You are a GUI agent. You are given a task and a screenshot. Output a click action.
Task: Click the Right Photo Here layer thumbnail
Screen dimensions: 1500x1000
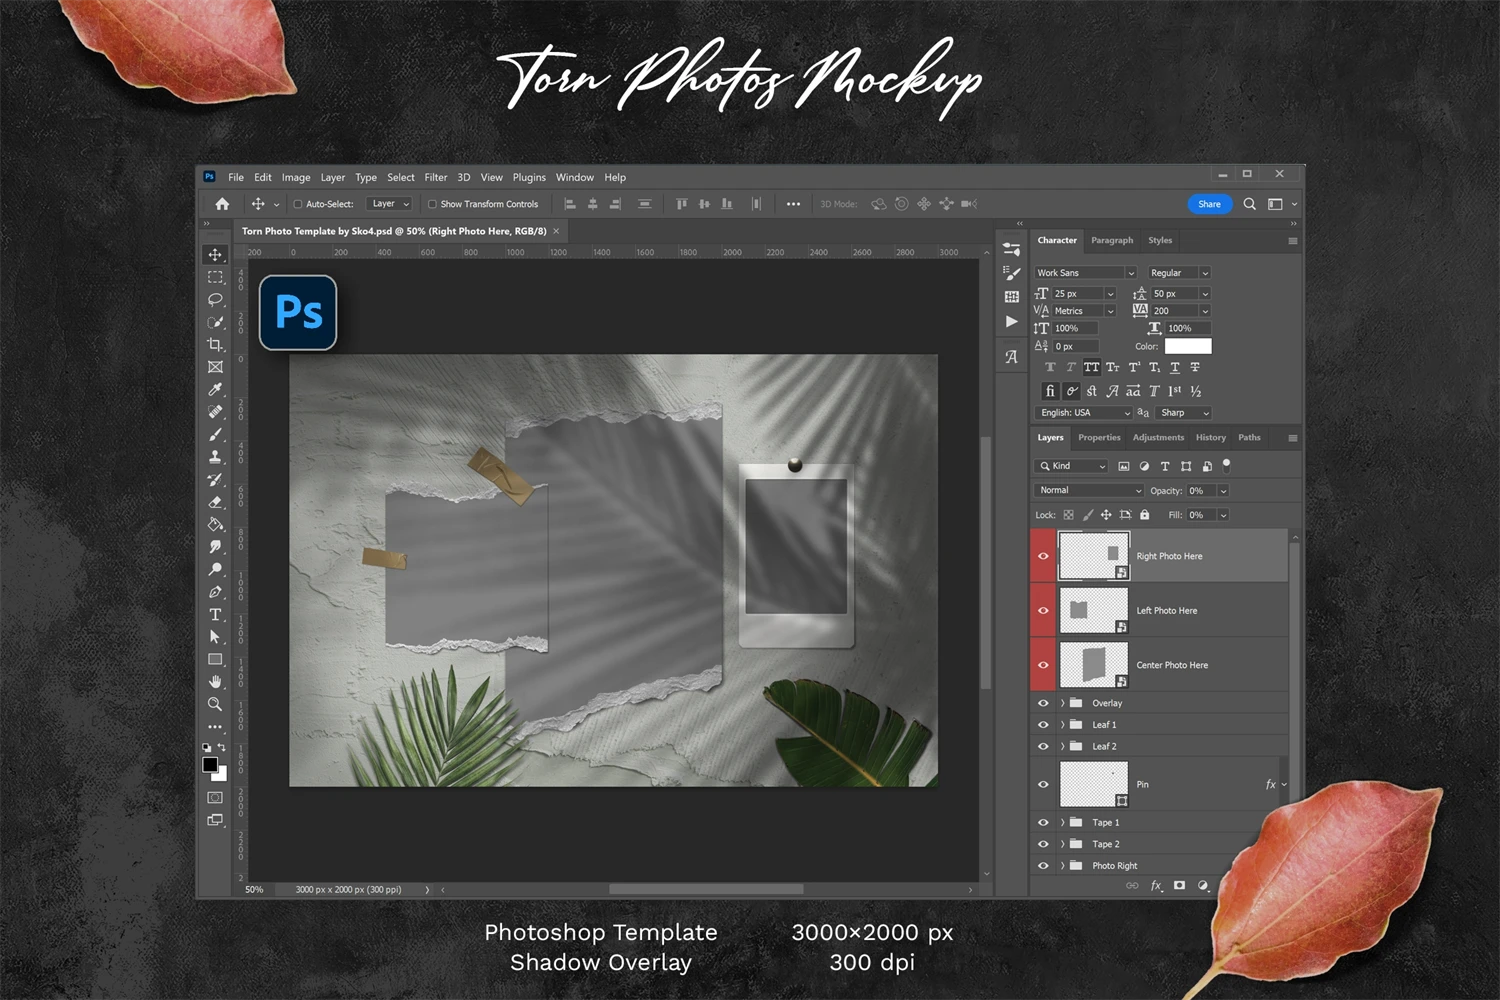click(x=1093, y=556)
